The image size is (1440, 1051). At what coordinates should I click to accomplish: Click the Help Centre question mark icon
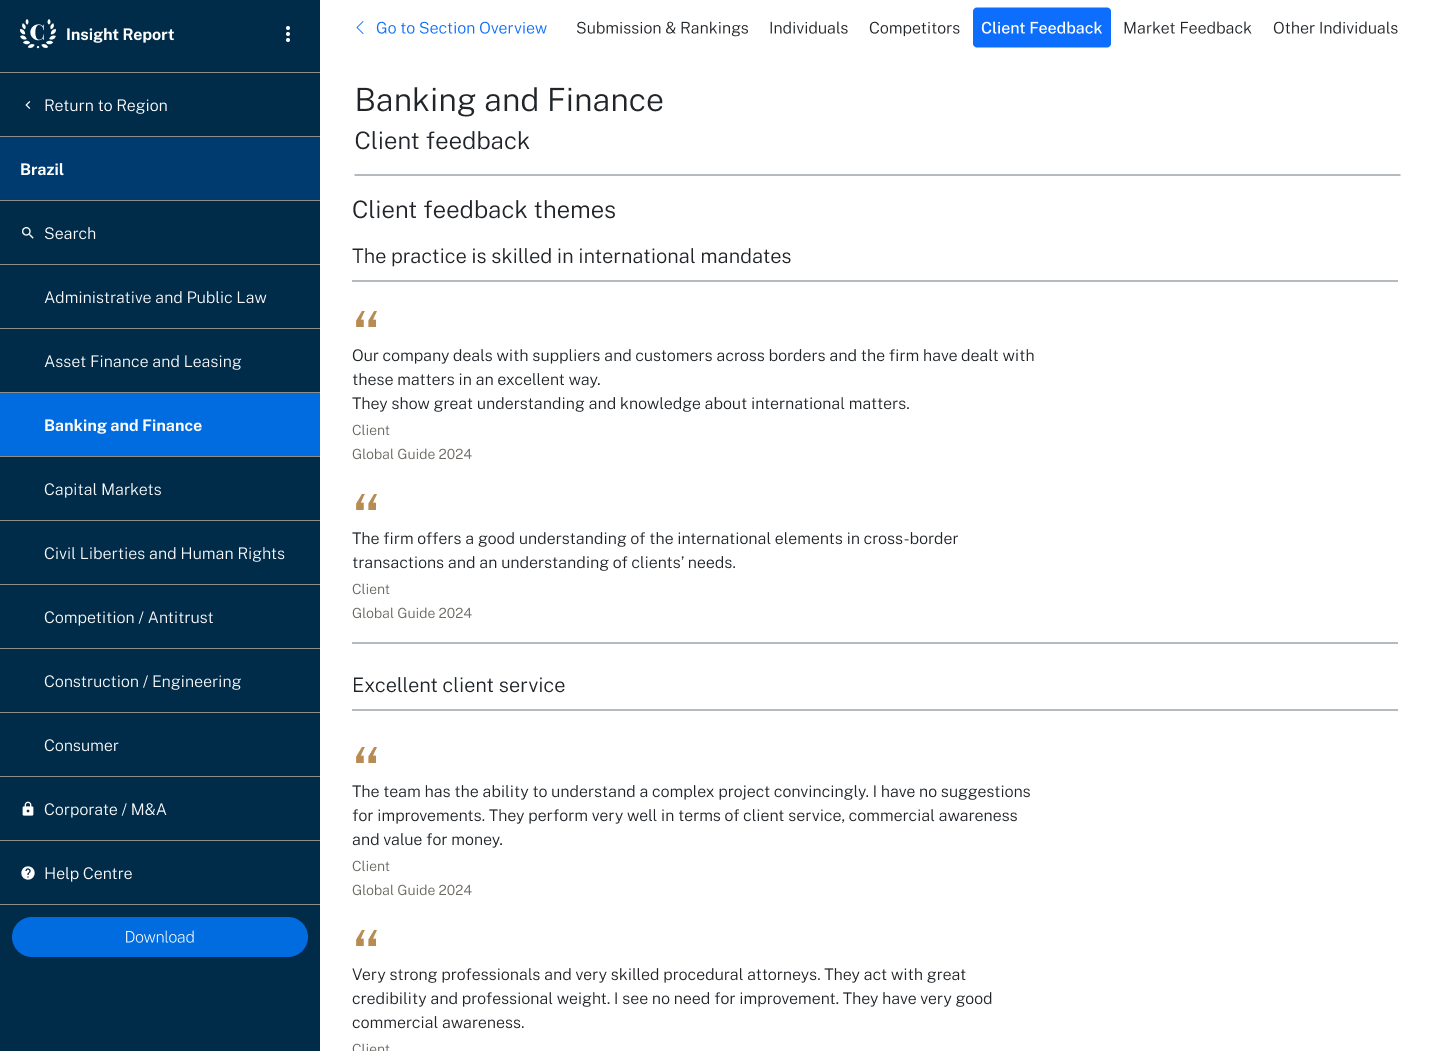[28, 872]
